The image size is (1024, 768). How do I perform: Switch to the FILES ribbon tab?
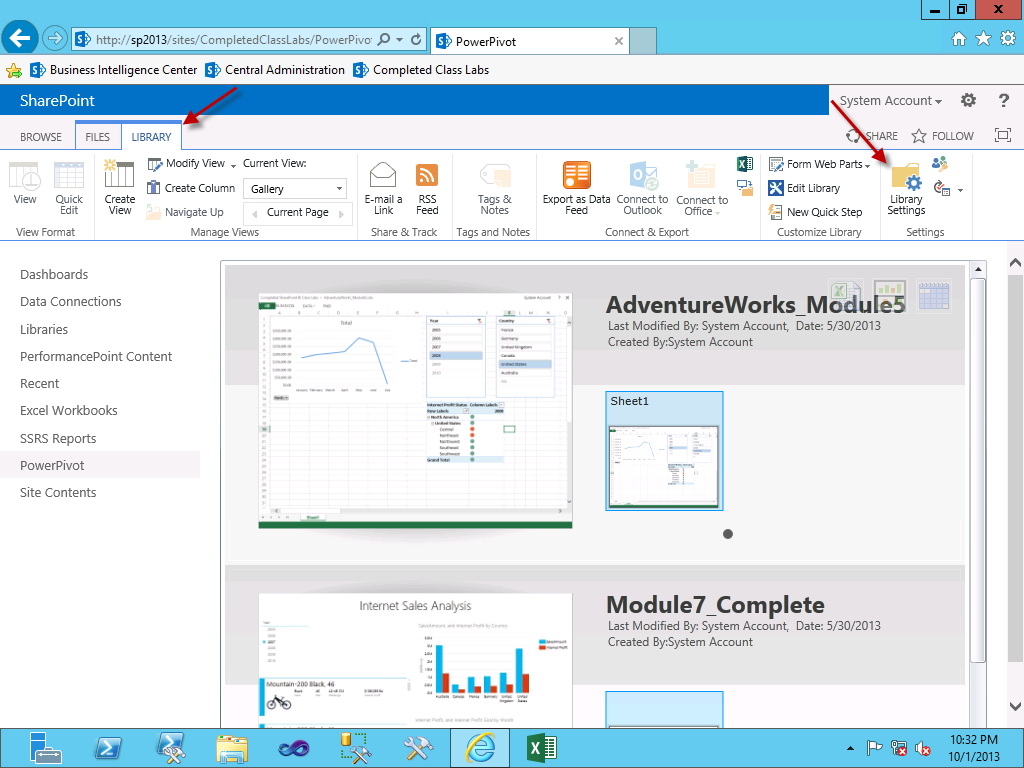tap(97, 136)
